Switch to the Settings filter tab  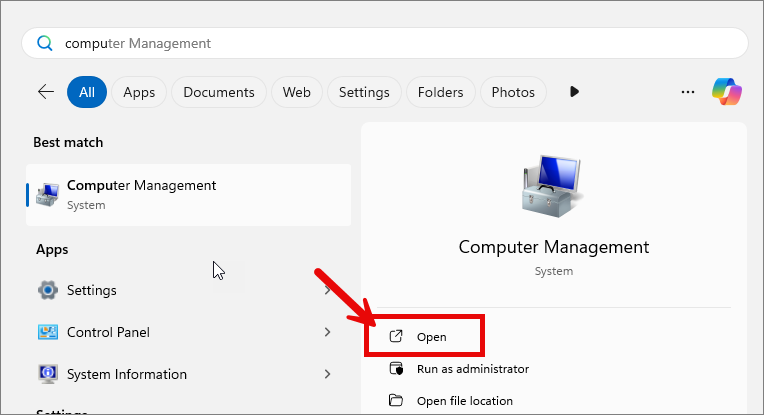[x=364, y=92]
